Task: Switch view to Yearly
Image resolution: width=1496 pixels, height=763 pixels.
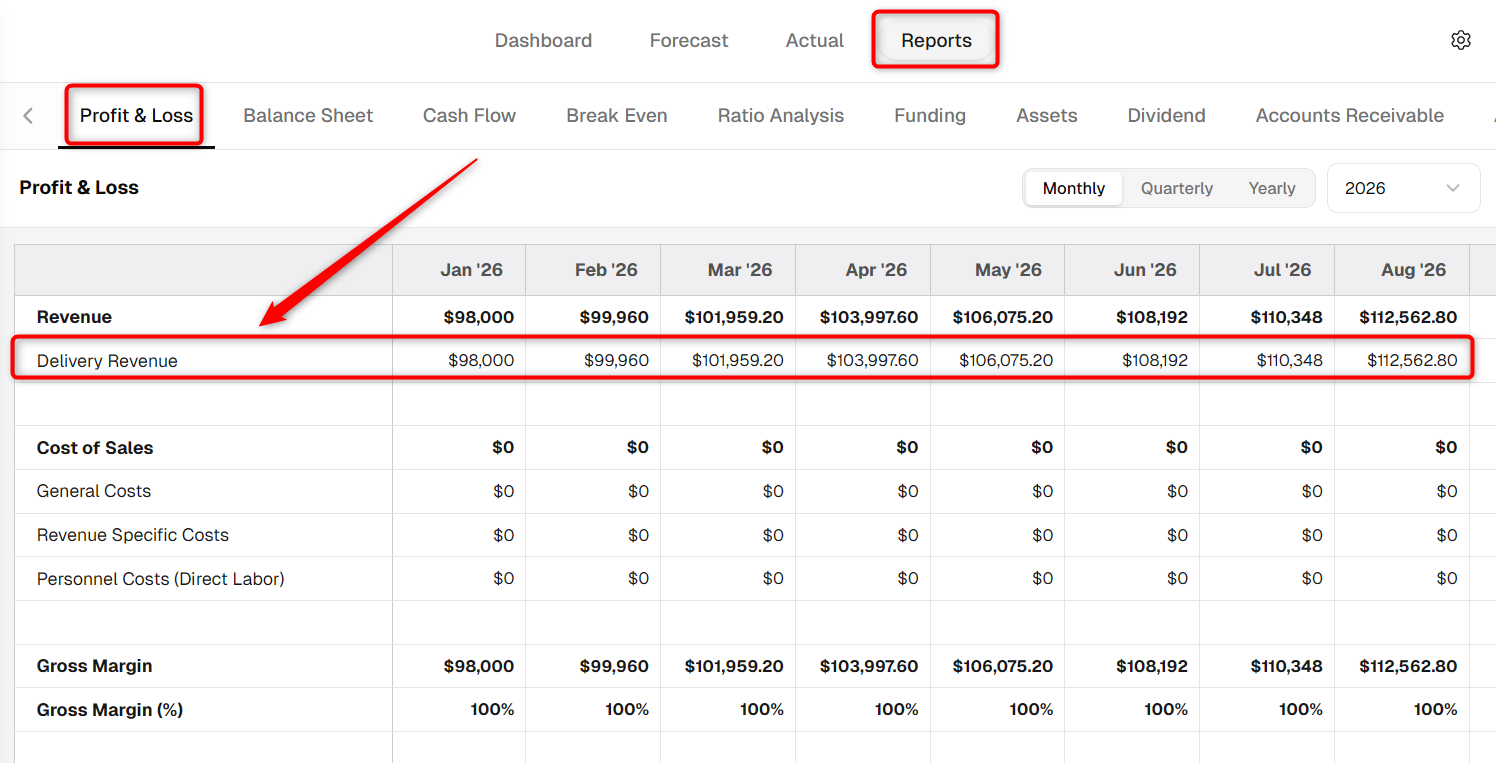Action: [x=1272, y=188]
